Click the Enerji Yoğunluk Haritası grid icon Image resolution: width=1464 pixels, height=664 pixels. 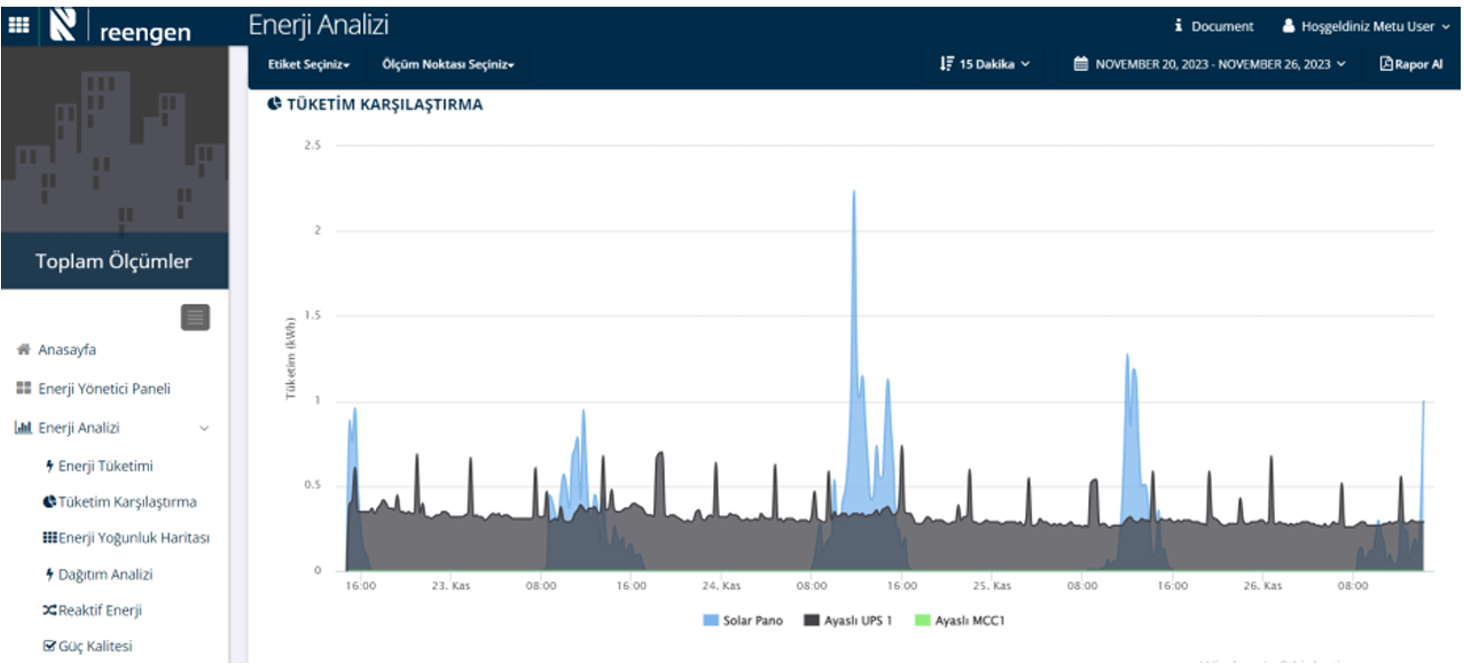click(x=49, y=538)
